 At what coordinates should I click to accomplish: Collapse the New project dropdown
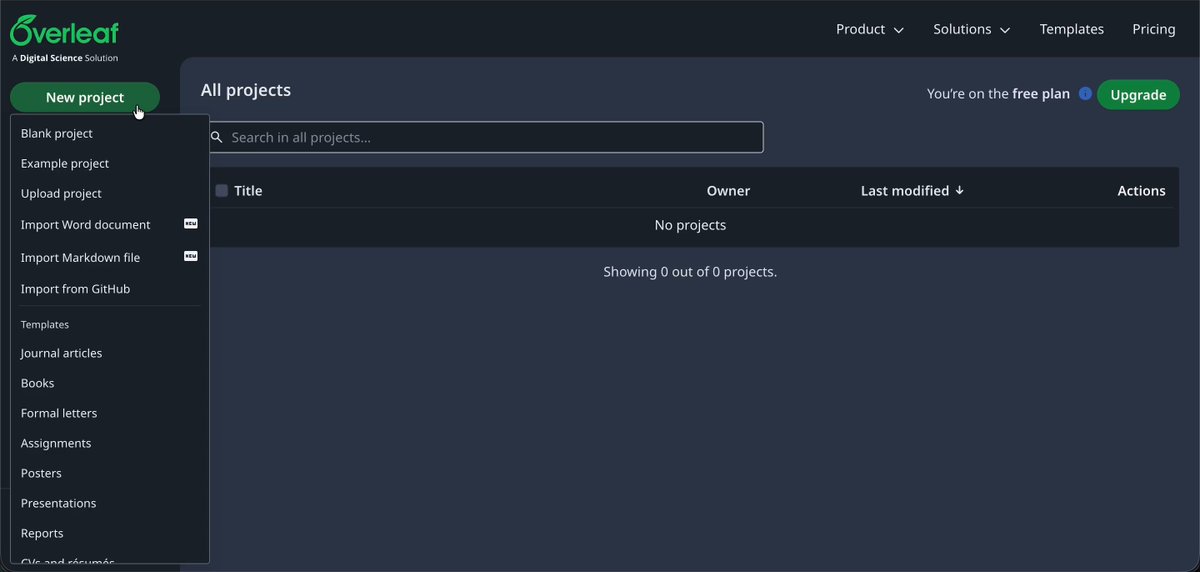(x=85, y=97)
